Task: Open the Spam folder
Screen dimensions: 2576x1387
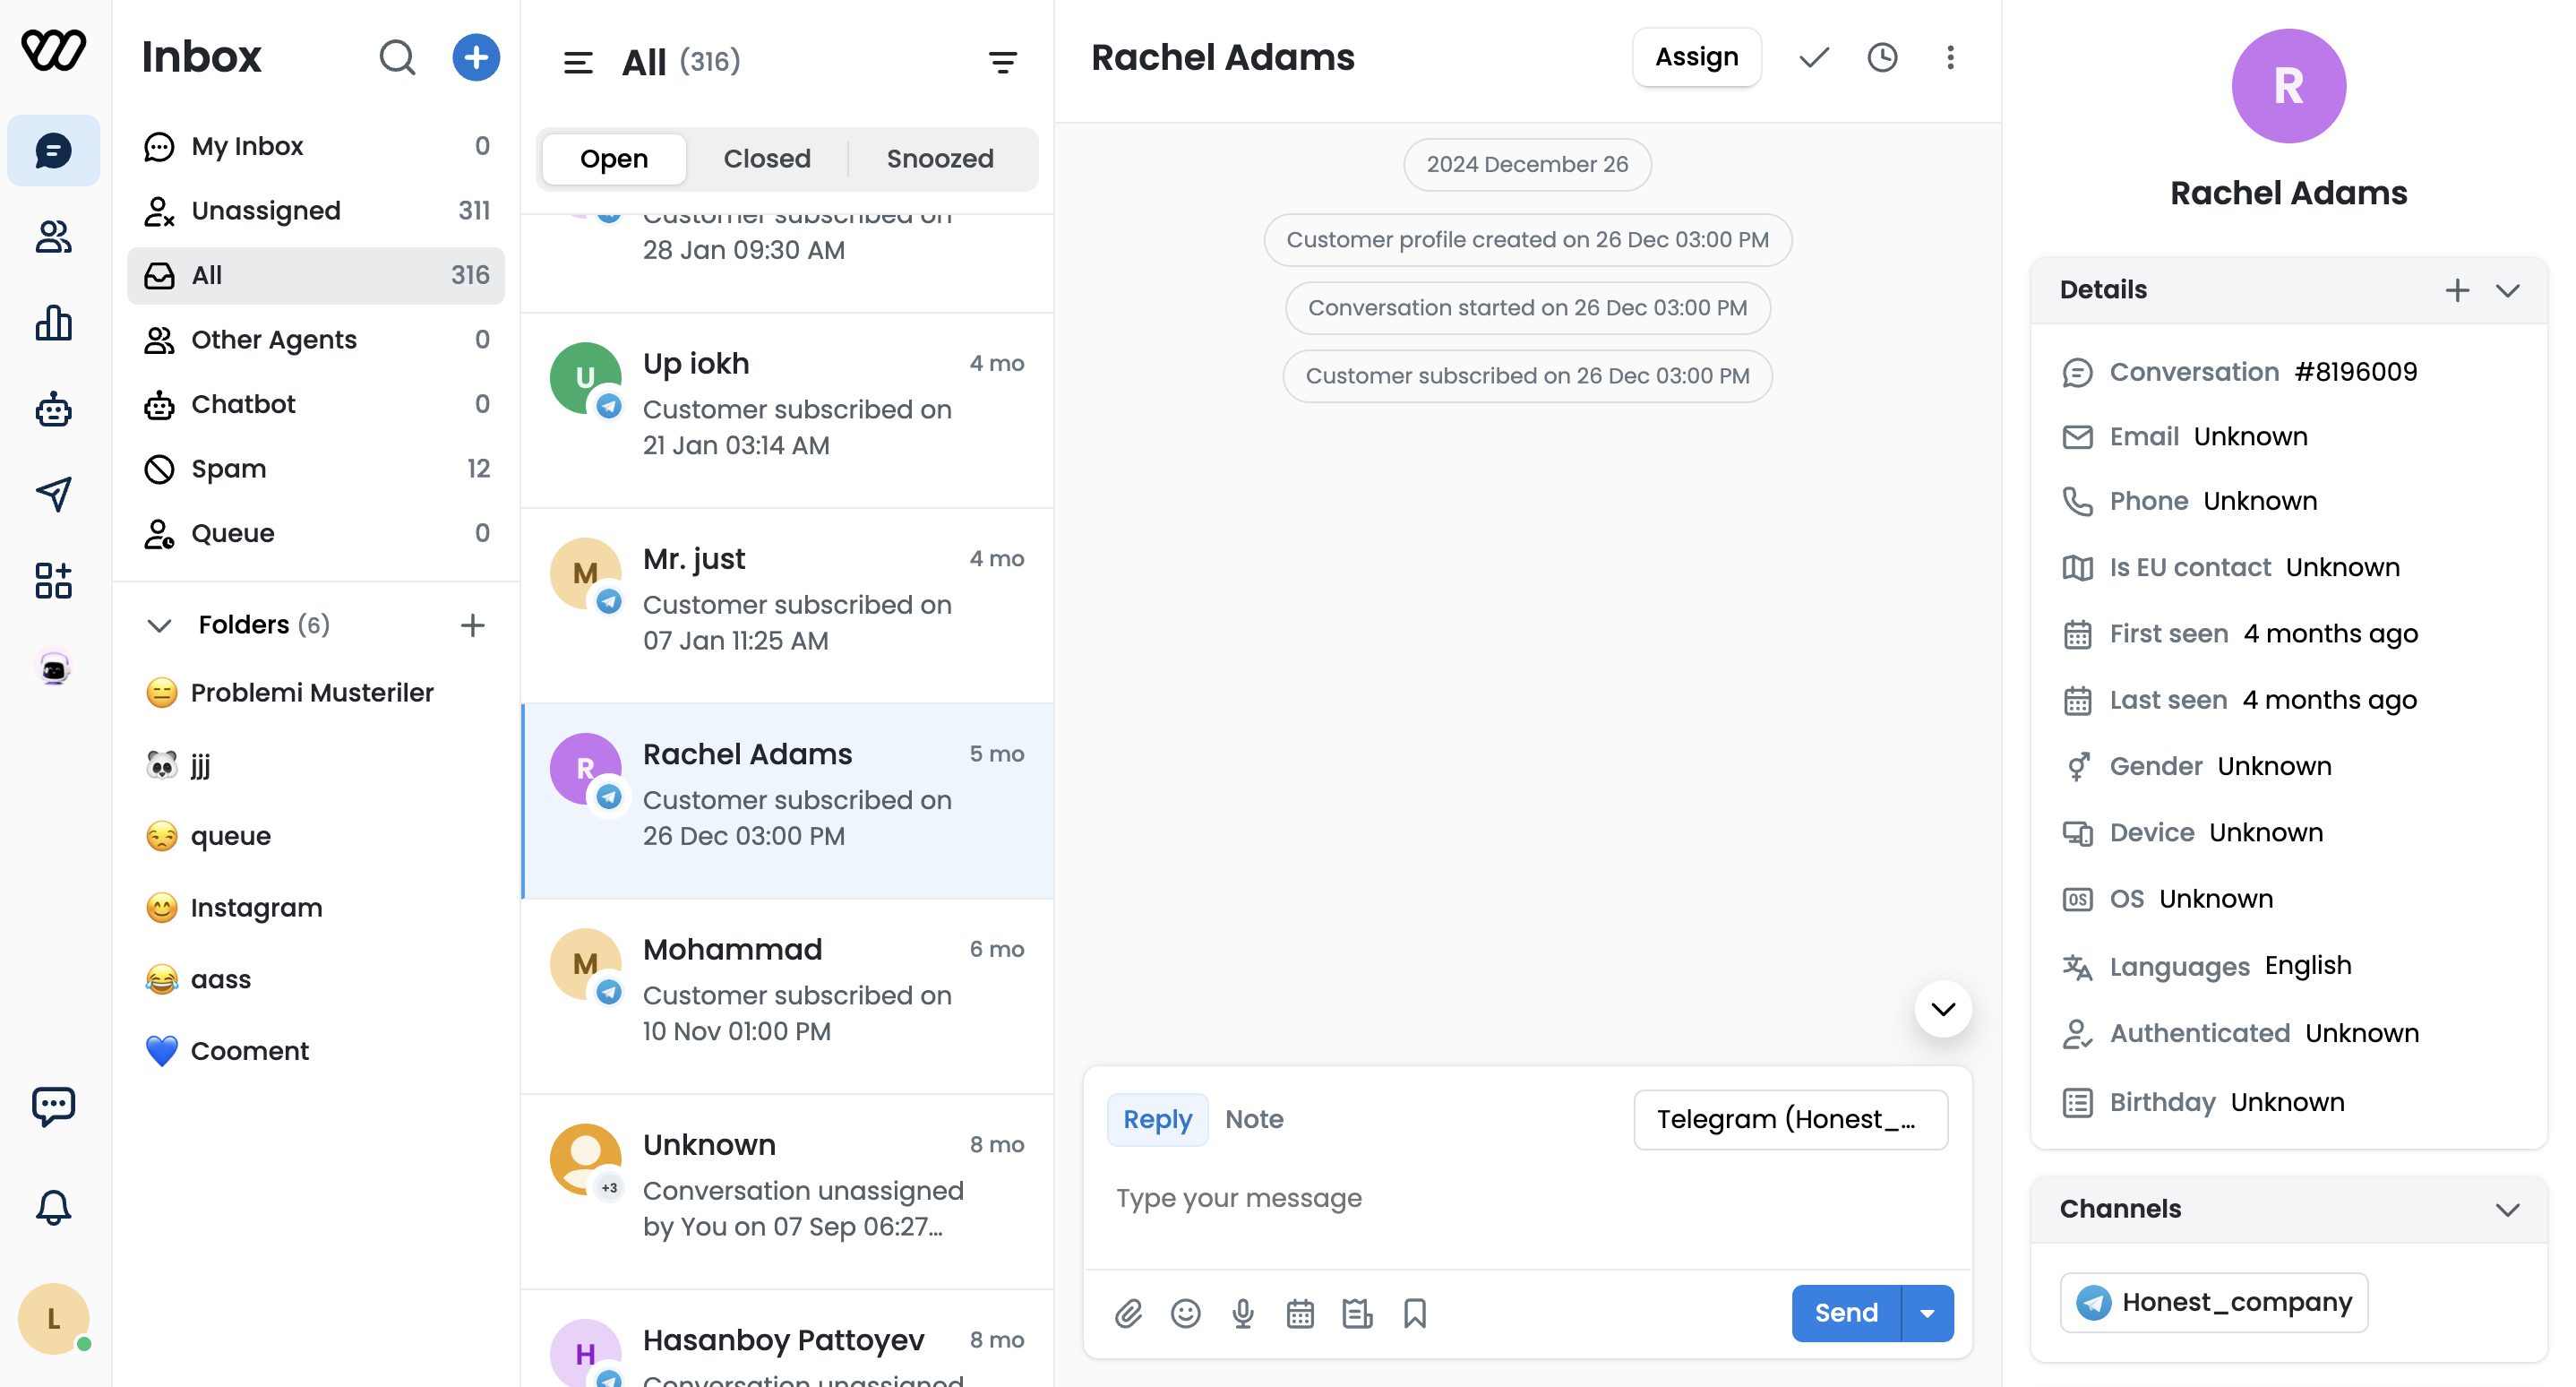Action: (316, 469)
